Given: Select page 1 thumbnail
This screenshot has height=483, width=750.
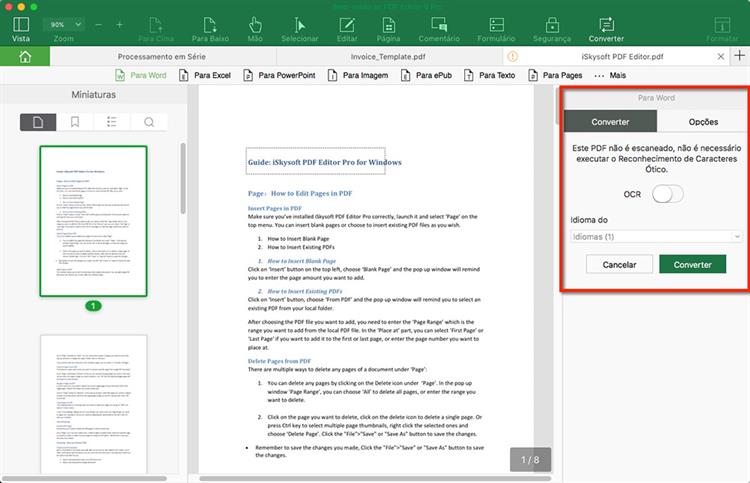Looking at the screenshot, I should click(x=93, y=221).
